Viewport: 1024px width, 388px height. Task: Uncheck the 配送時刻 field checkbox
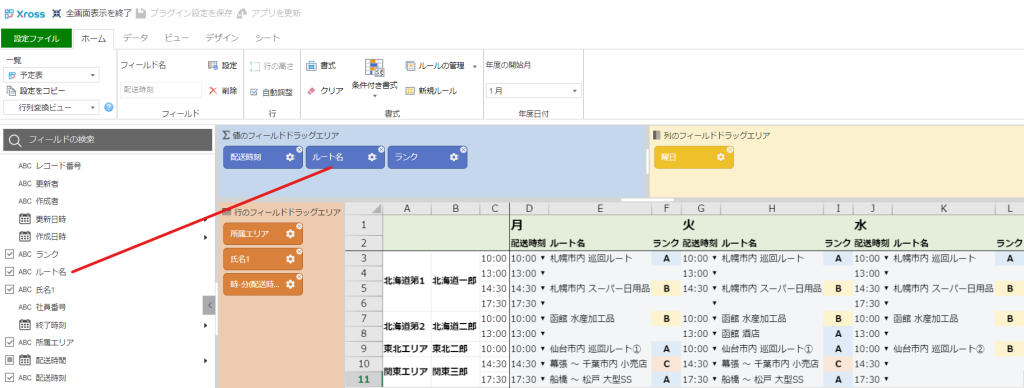click(9, 378)
